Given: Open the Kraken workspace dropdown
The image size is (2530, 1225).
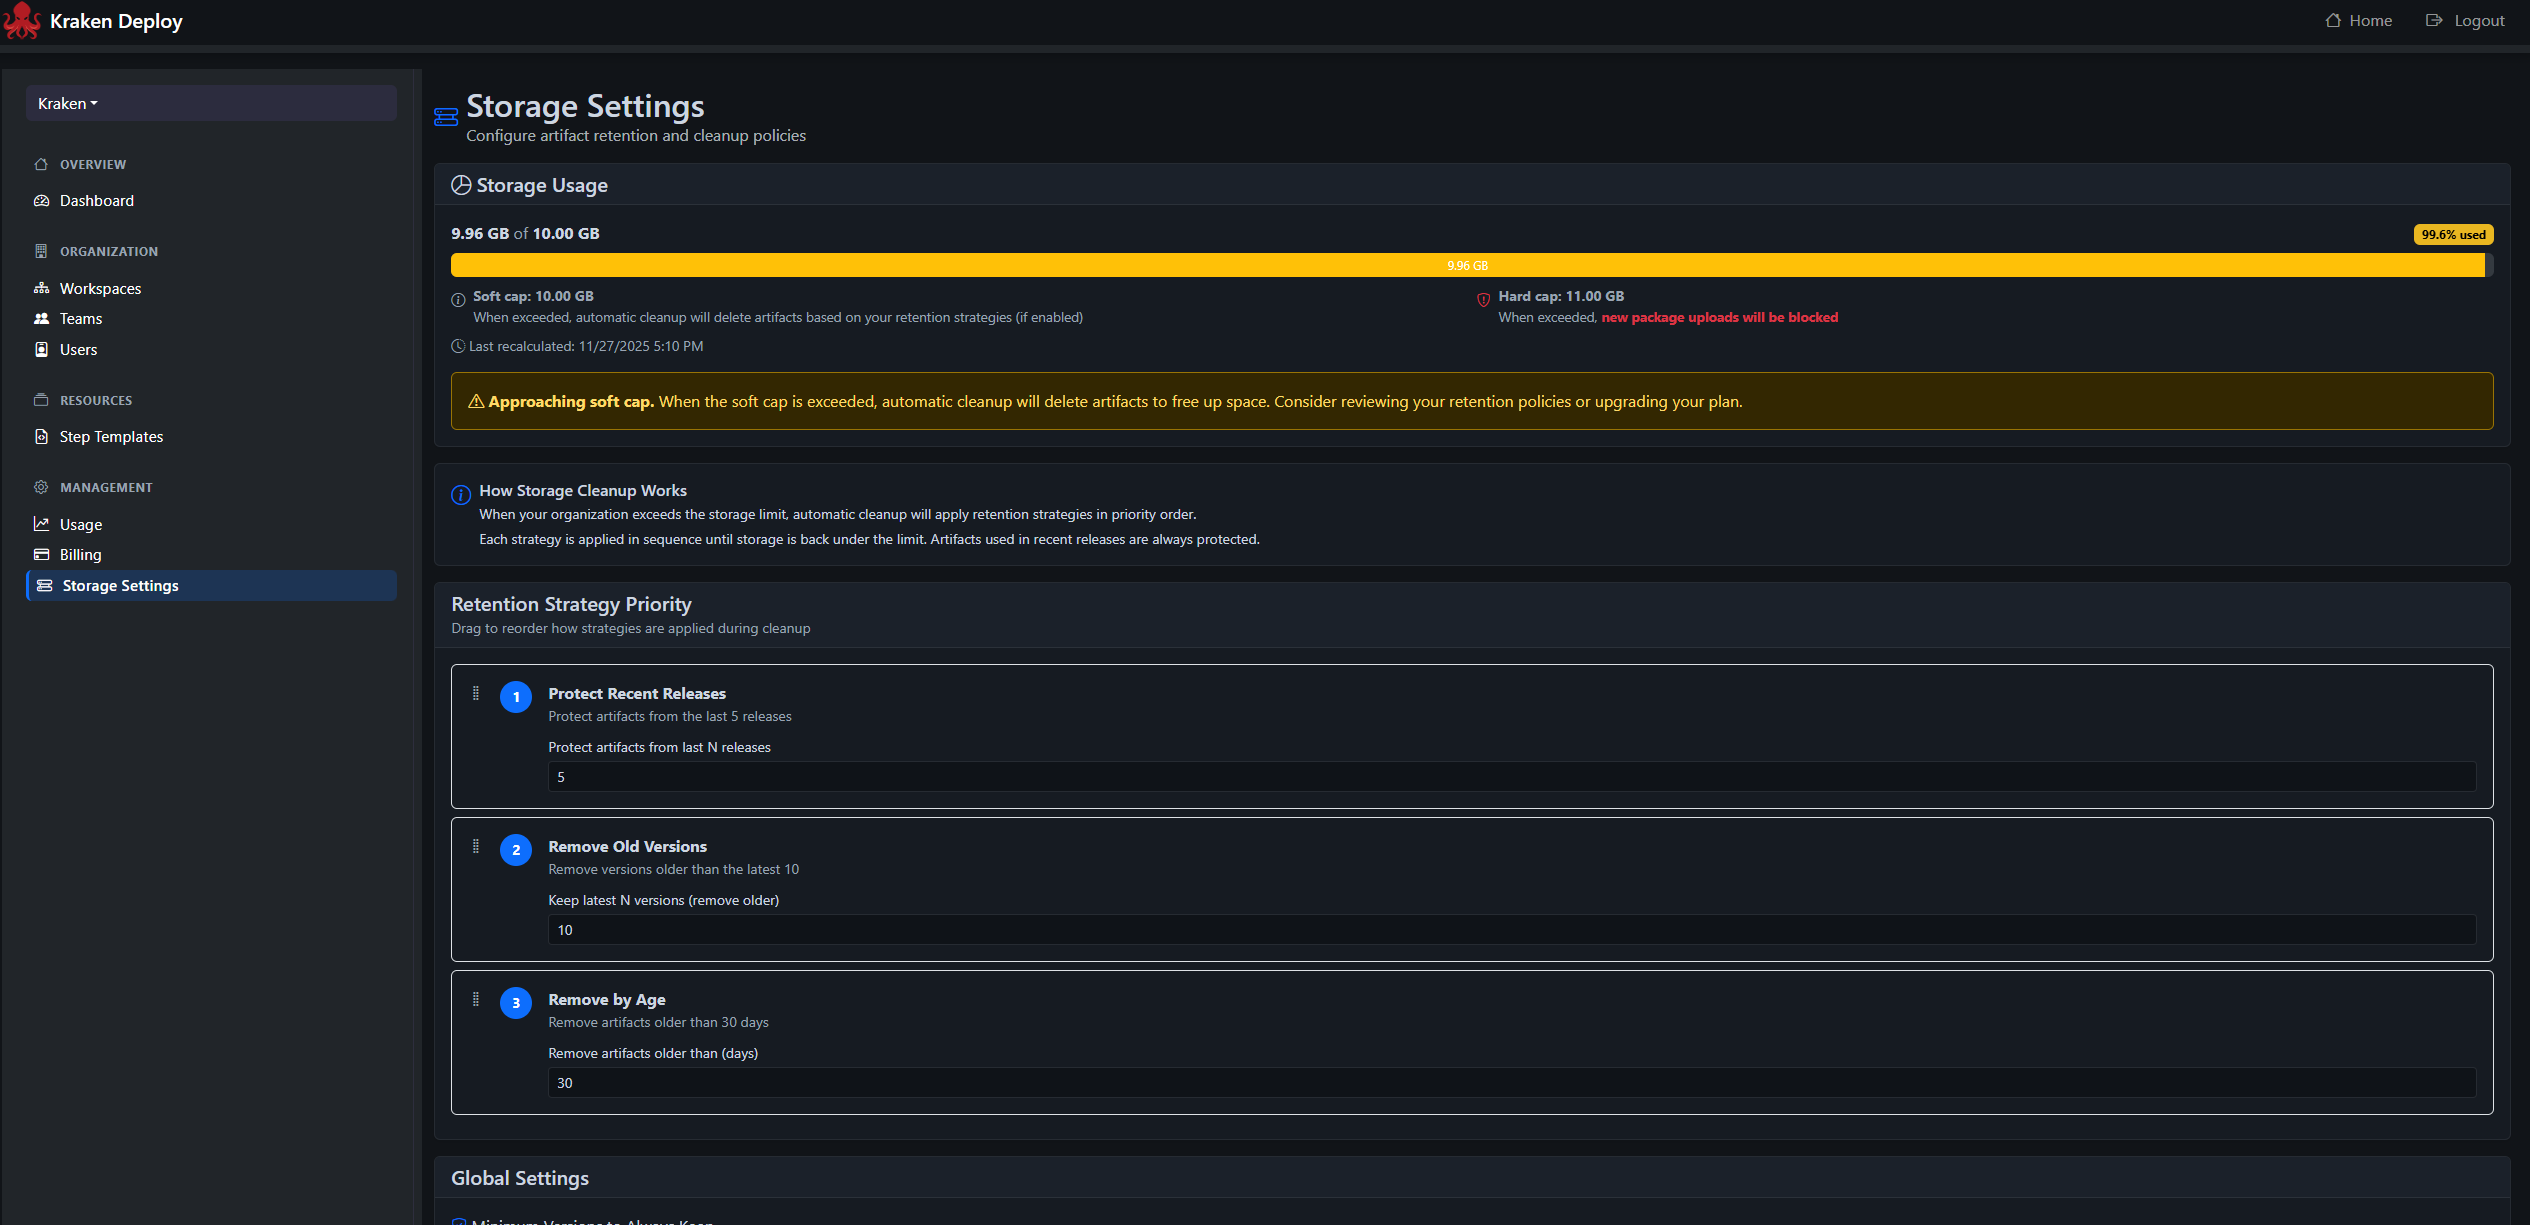Looking at the screenshot, I should pyautogui.click(x=66, y=103).
